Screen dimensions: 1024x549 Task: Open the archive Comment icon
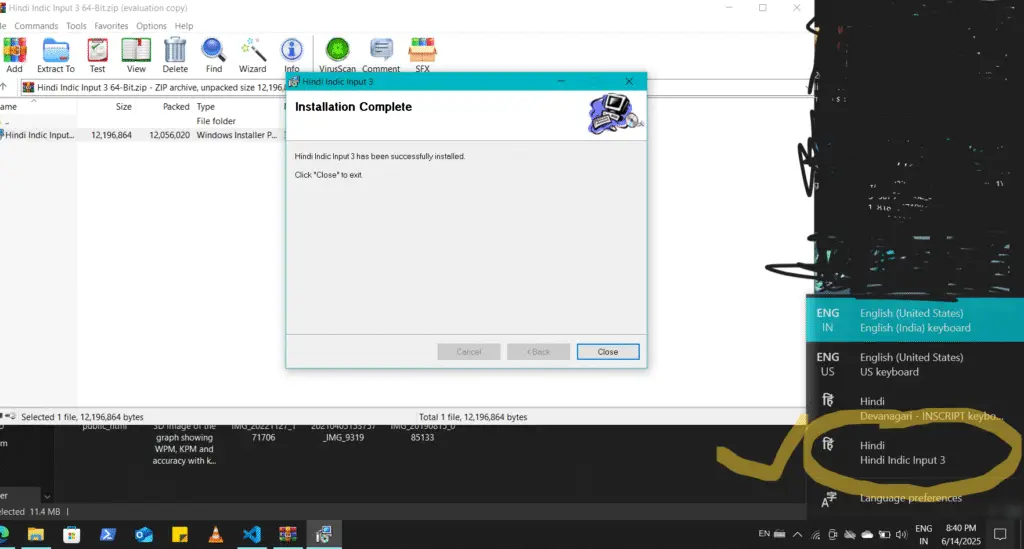(381, 54)
